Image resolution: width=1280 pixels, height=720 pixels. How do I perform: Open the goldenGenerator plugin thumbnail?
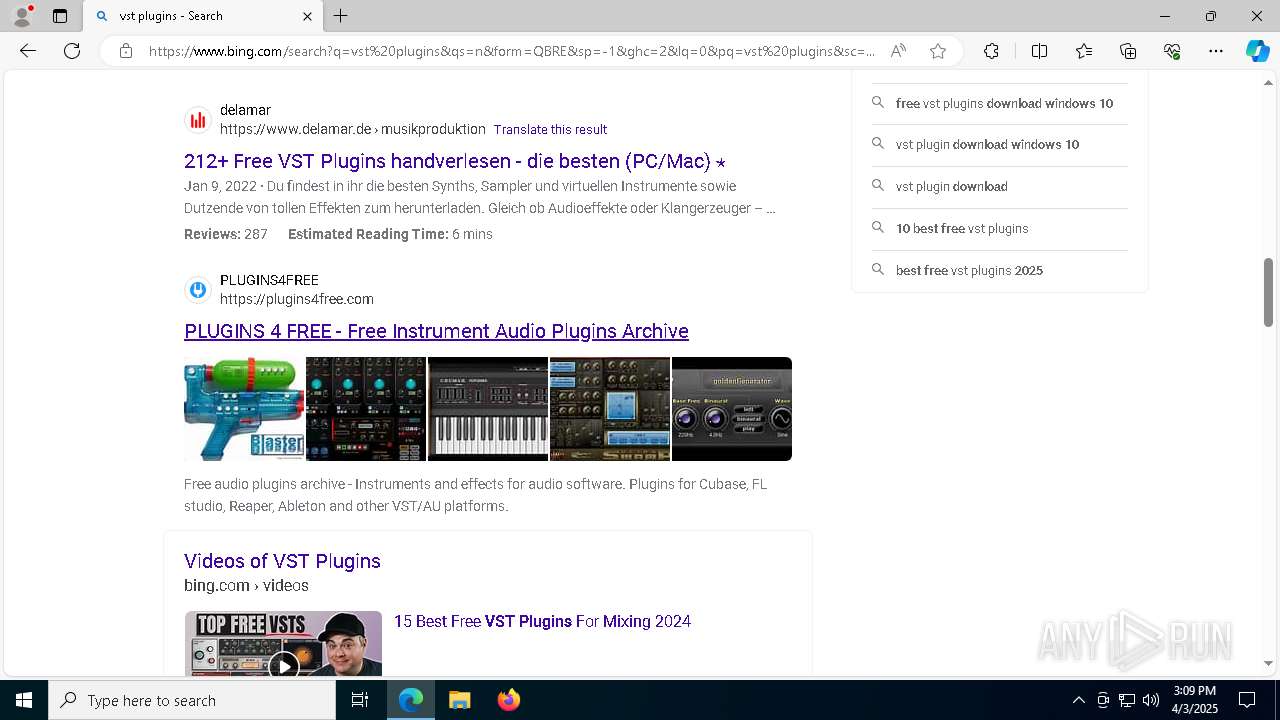point(732,409)
